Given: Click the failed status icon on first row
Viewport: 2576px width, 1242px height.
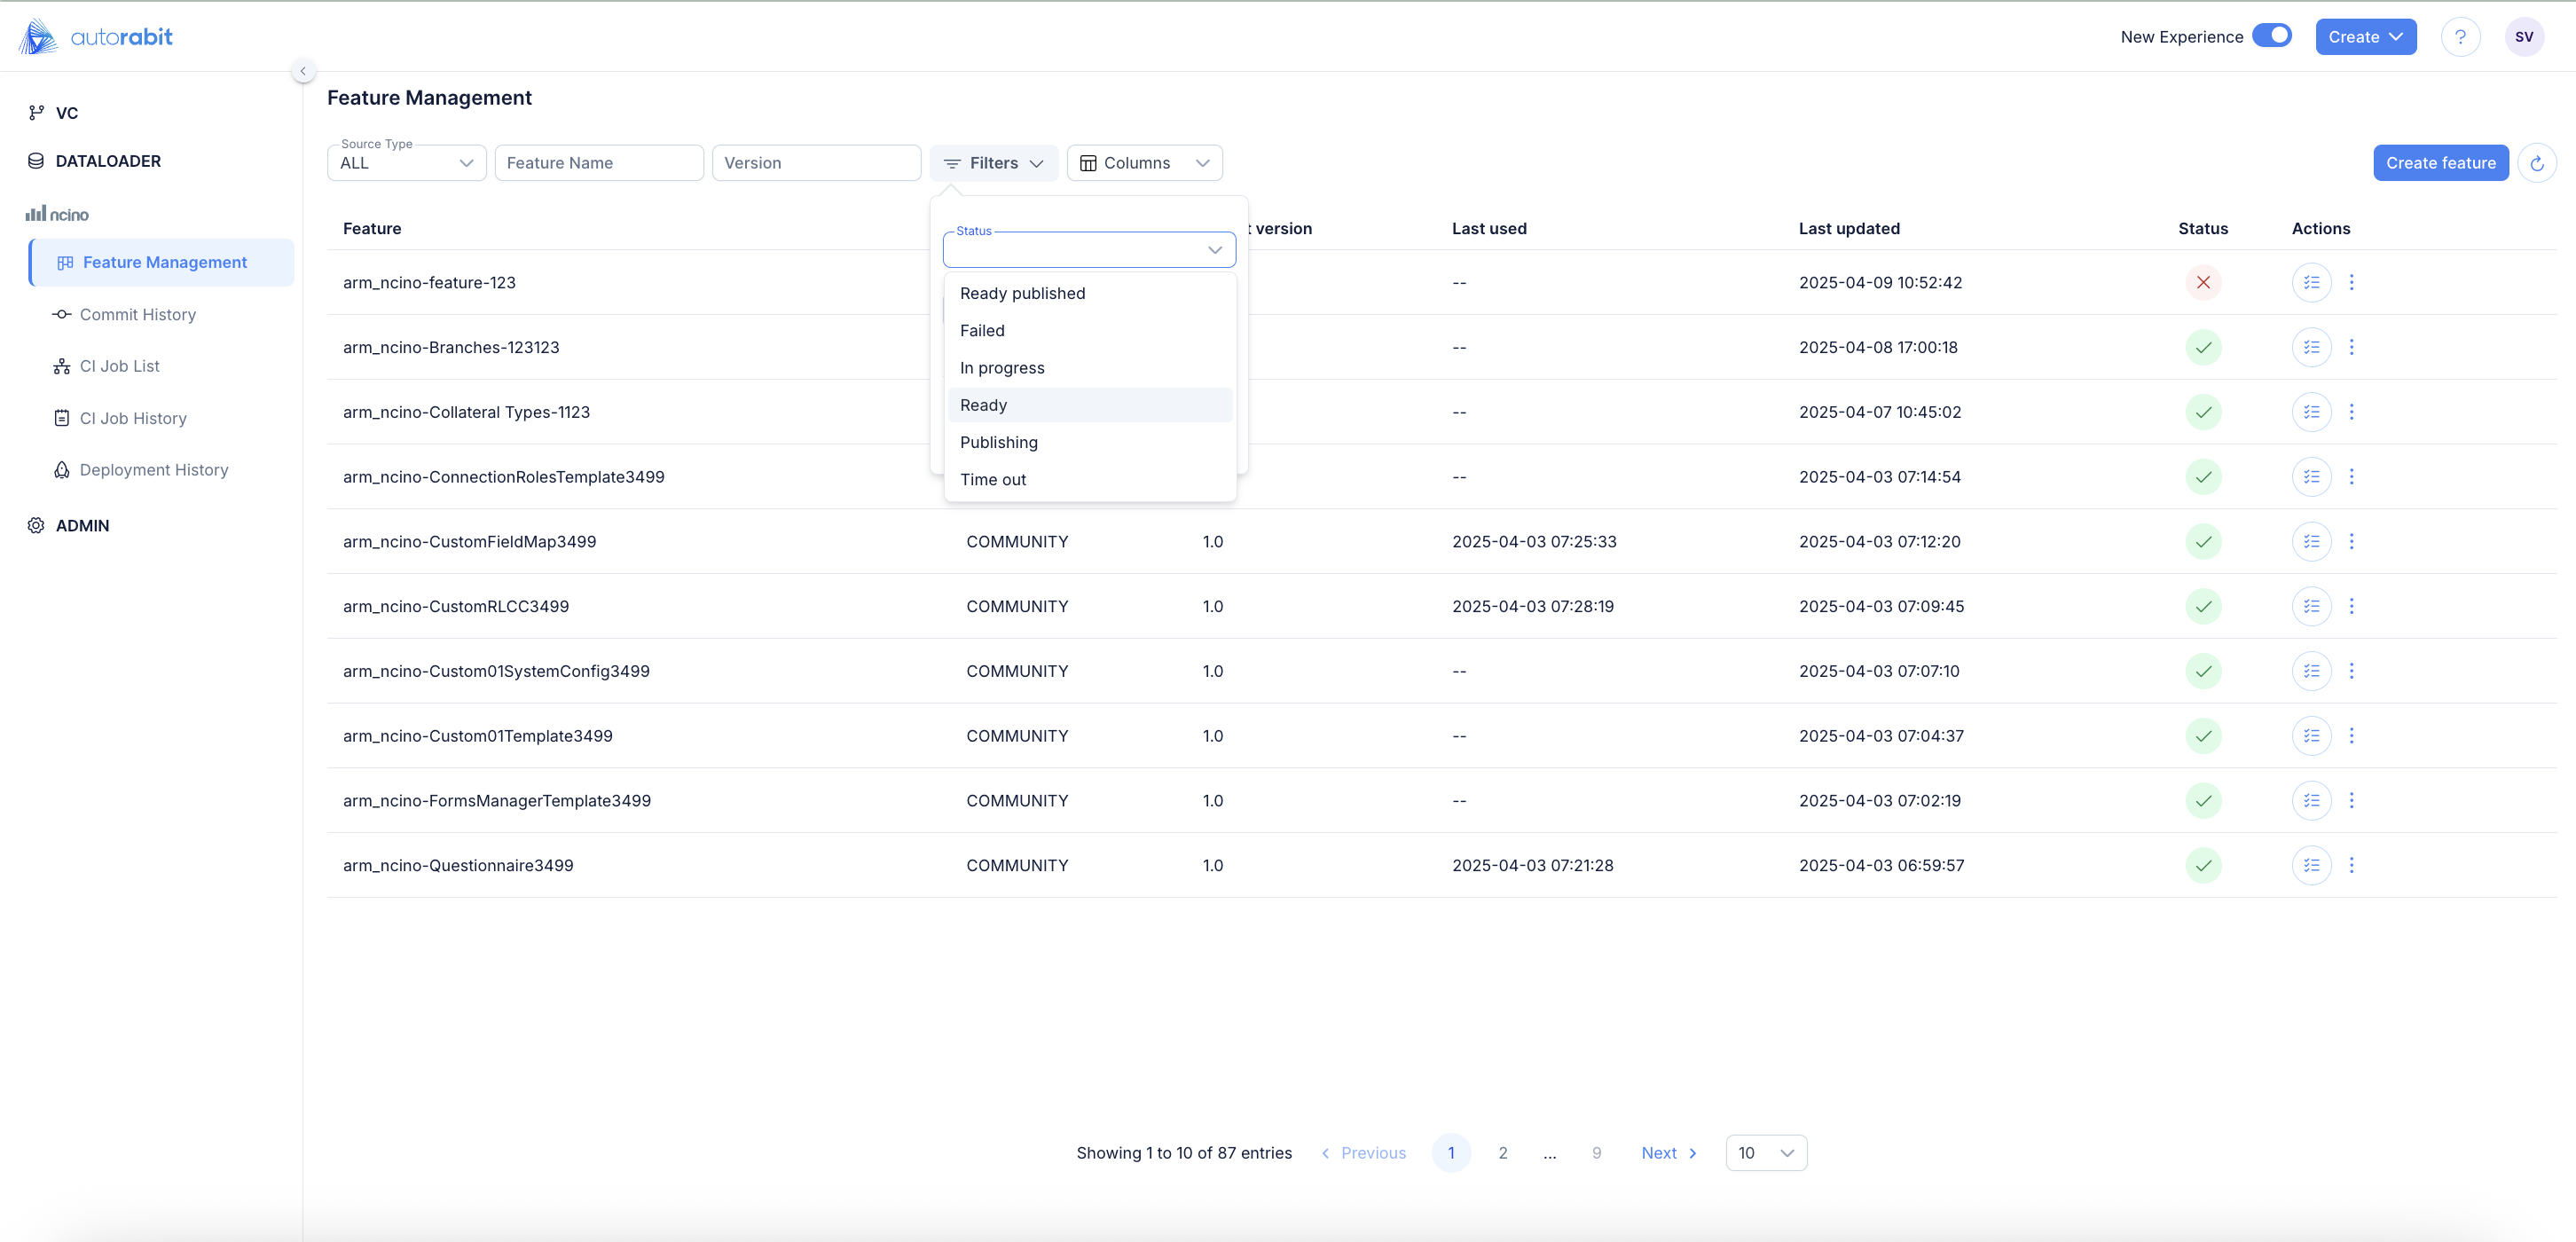Looking at the screenshot, I should tap(2203, 283).
